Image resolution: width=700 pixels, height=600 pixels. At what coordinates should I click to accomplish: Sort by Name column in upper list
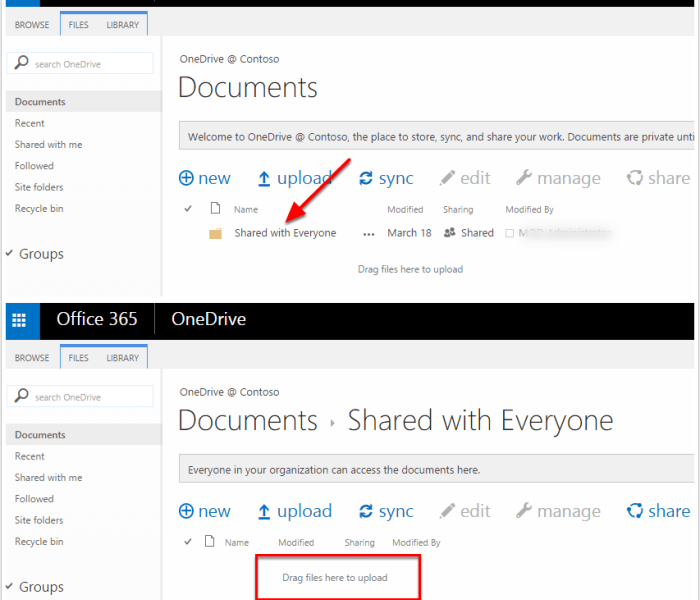click(x=246, y=210)
